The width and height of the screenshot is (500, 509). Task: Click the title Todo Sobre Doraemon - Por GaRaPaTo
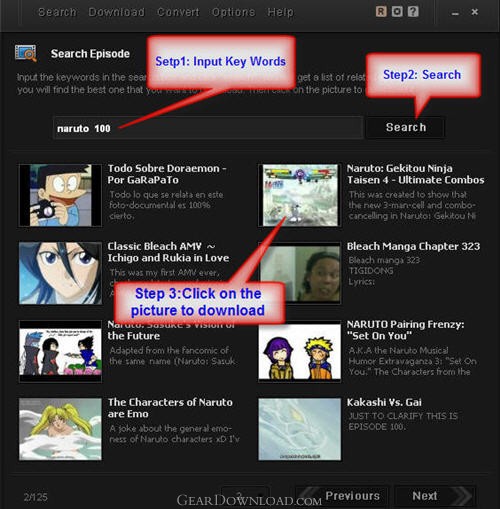167,174
